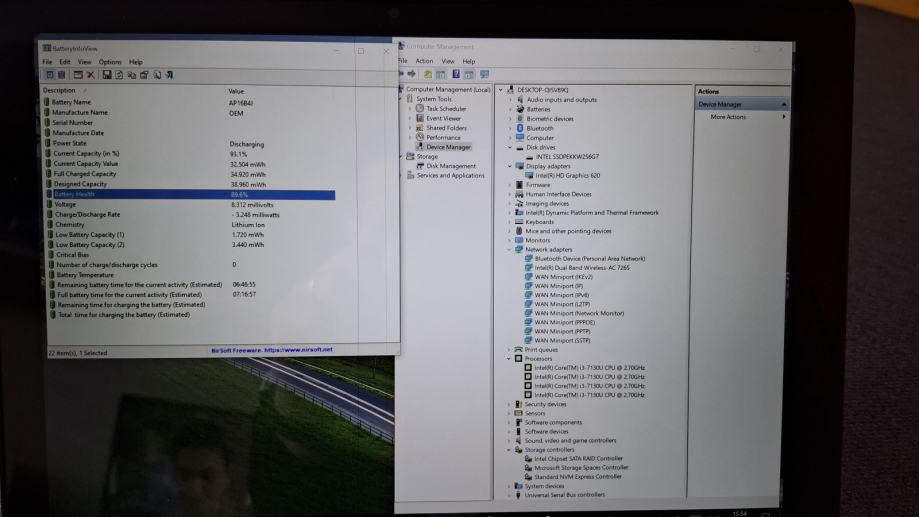Select the Number of charge/discharge cycles row

(190, 265)
